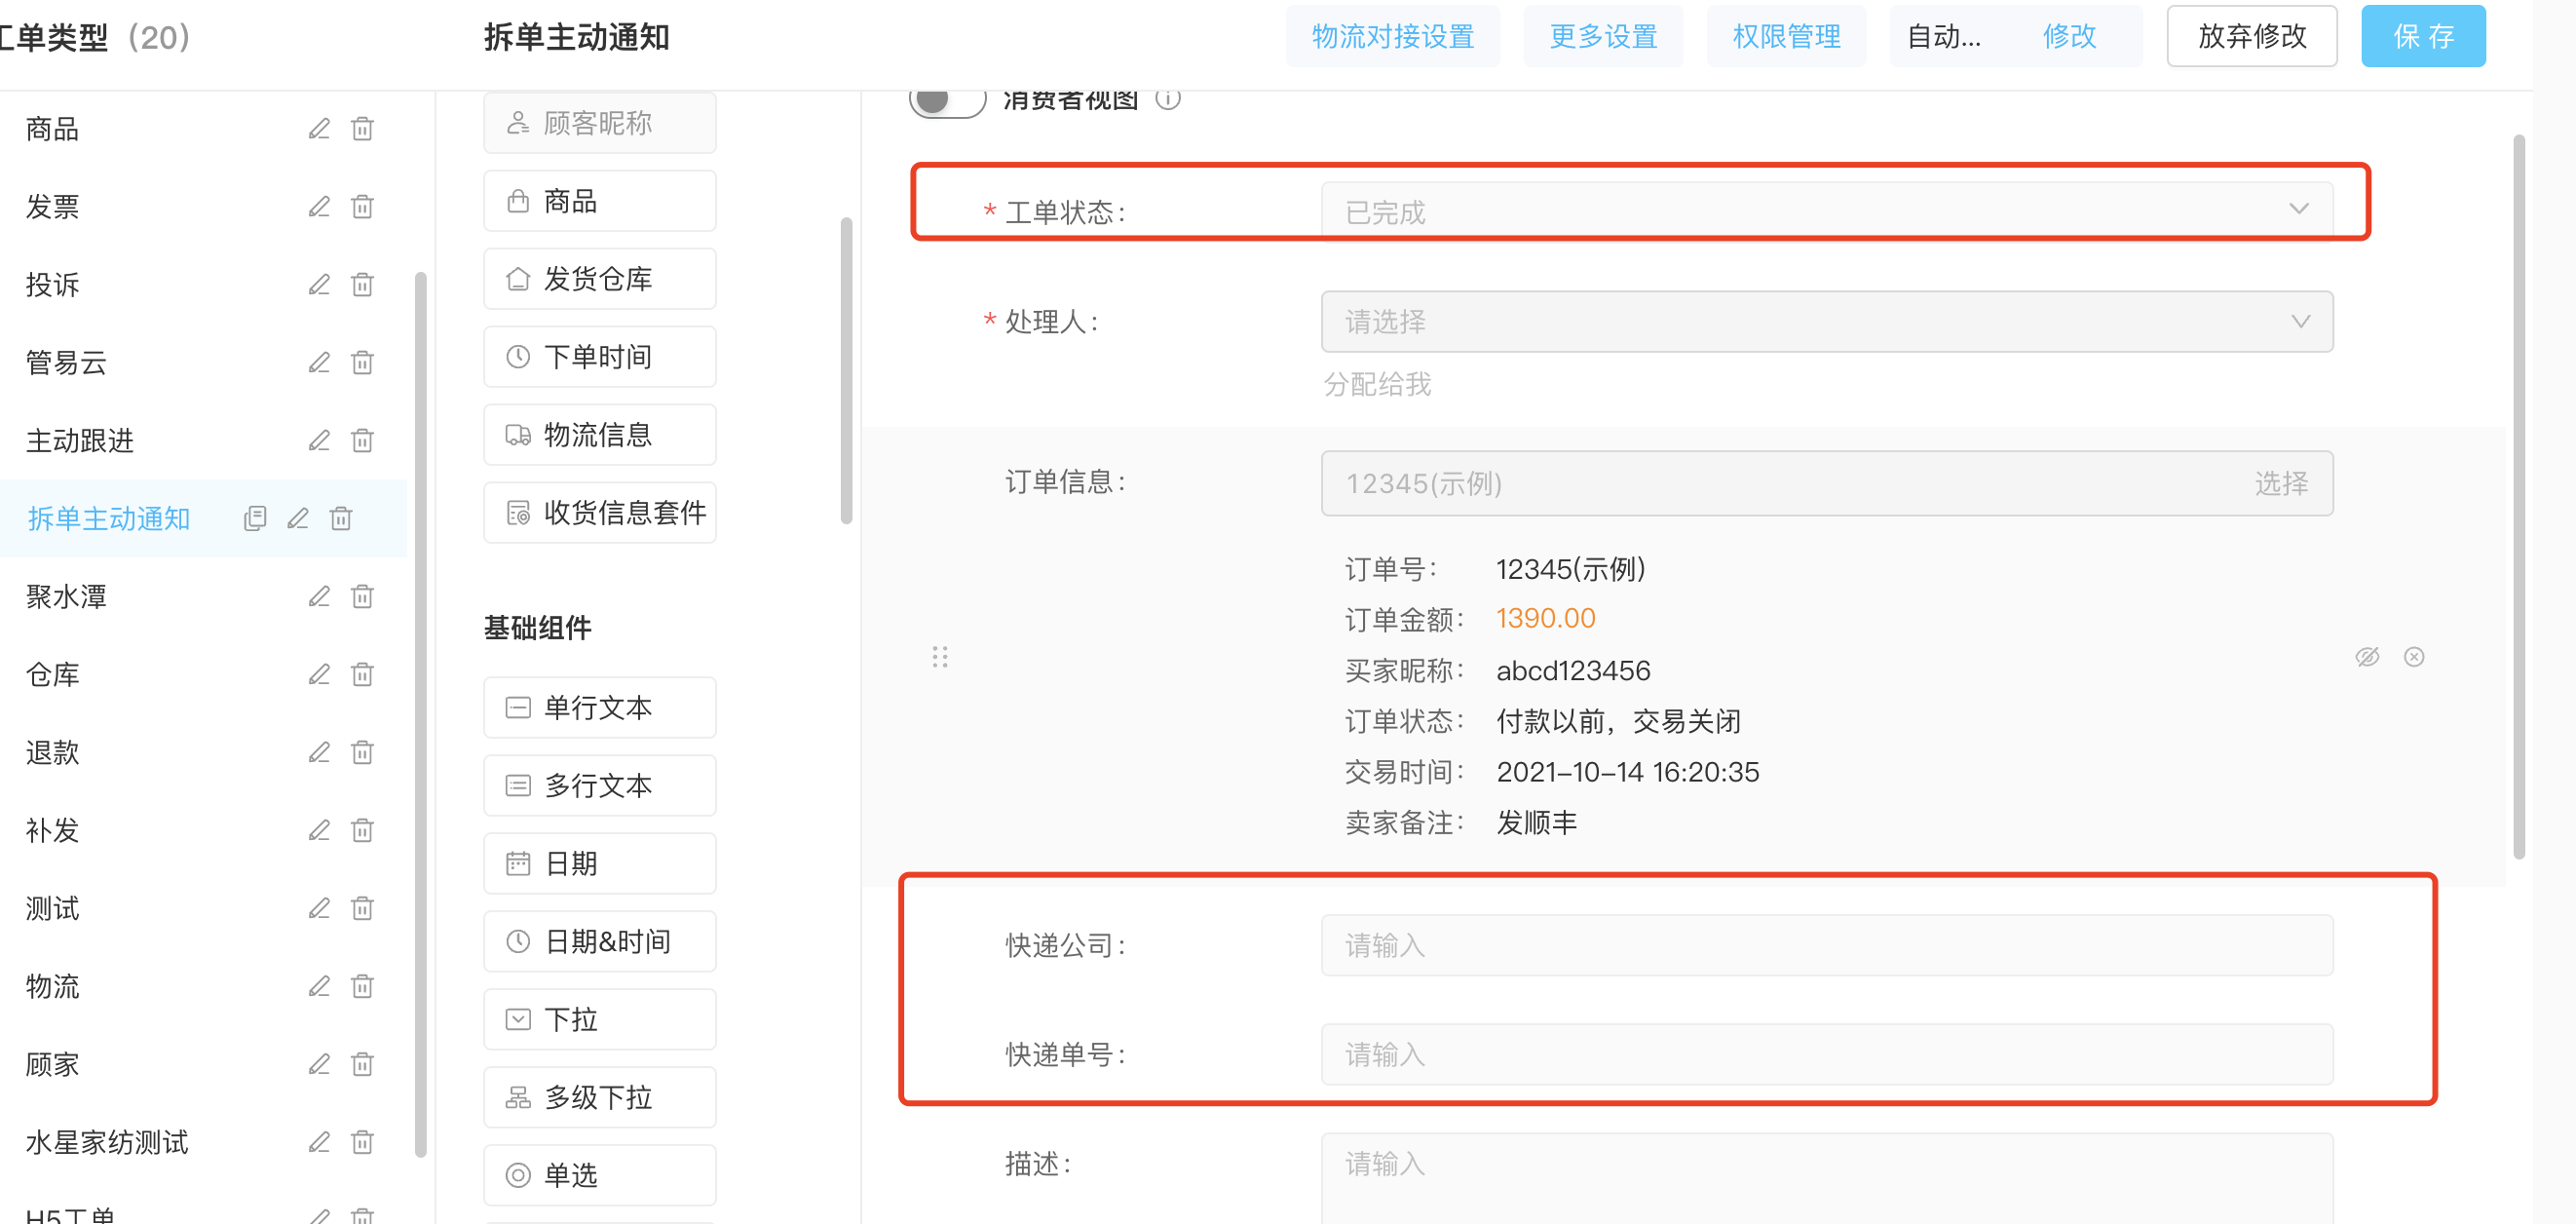The width and height of the screenshot is (2576, 1224).
Task: Add the 收货信息套件 component
Action: click(x=600, y=513)
